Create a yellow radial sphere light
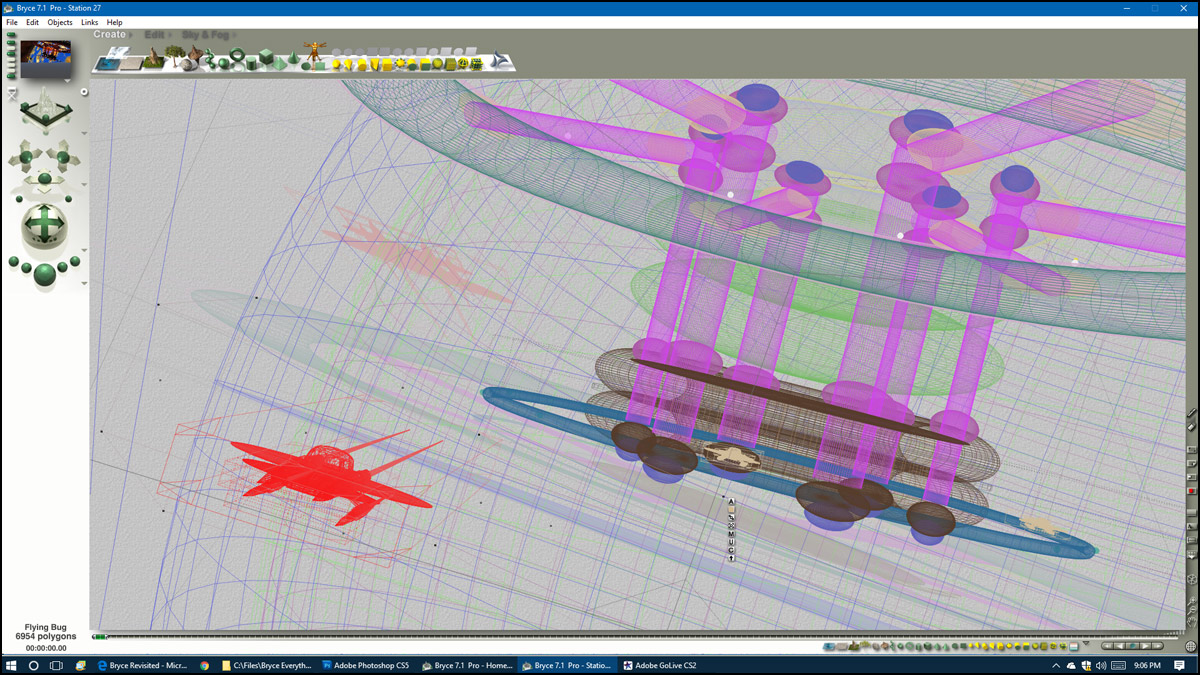 (x=337, y=64)
